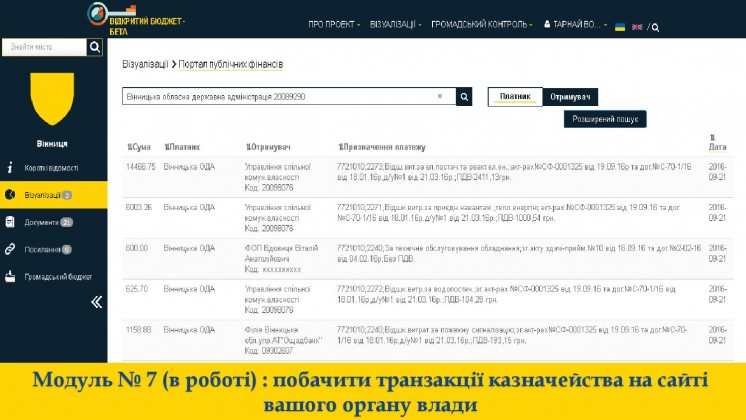The height and width of the screenshot is (420, 746).
Task: Click the Вінниця yellow coat of arms
Action: (x=52, y=98)
